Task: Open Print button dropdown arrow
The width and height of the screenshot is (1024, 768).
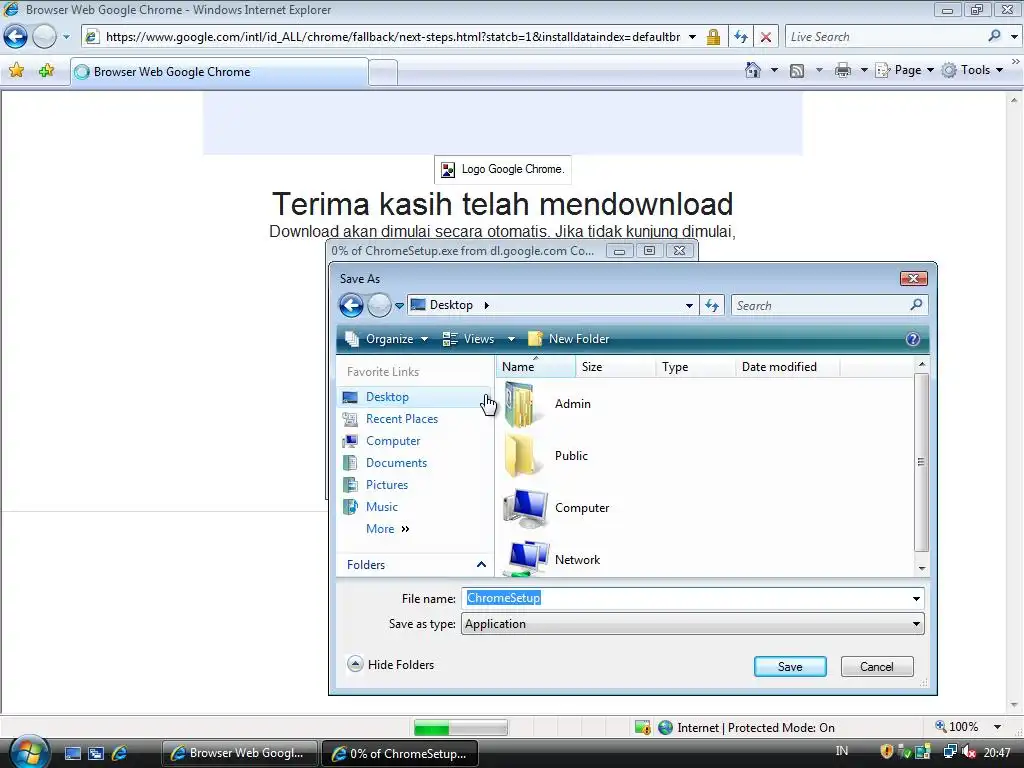Action: pos(863,70)
